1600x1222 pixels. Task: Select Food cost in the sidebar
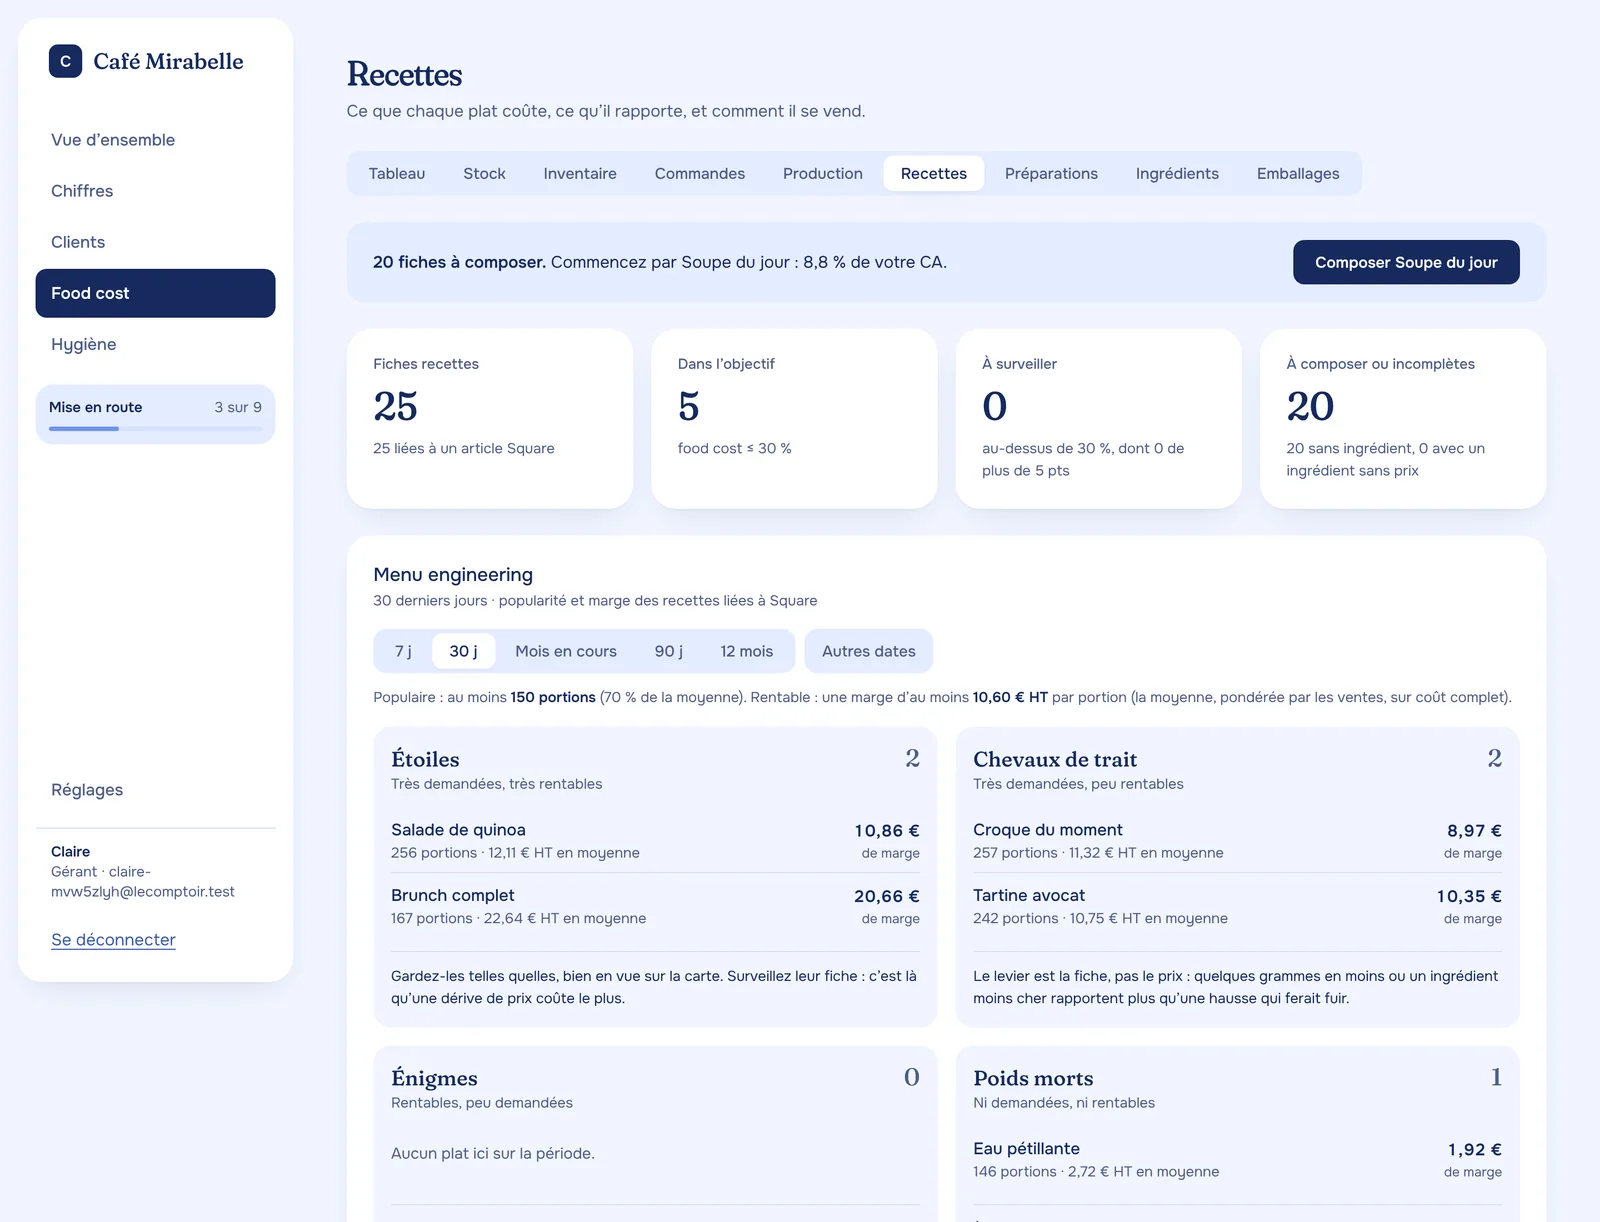point(155,293)
